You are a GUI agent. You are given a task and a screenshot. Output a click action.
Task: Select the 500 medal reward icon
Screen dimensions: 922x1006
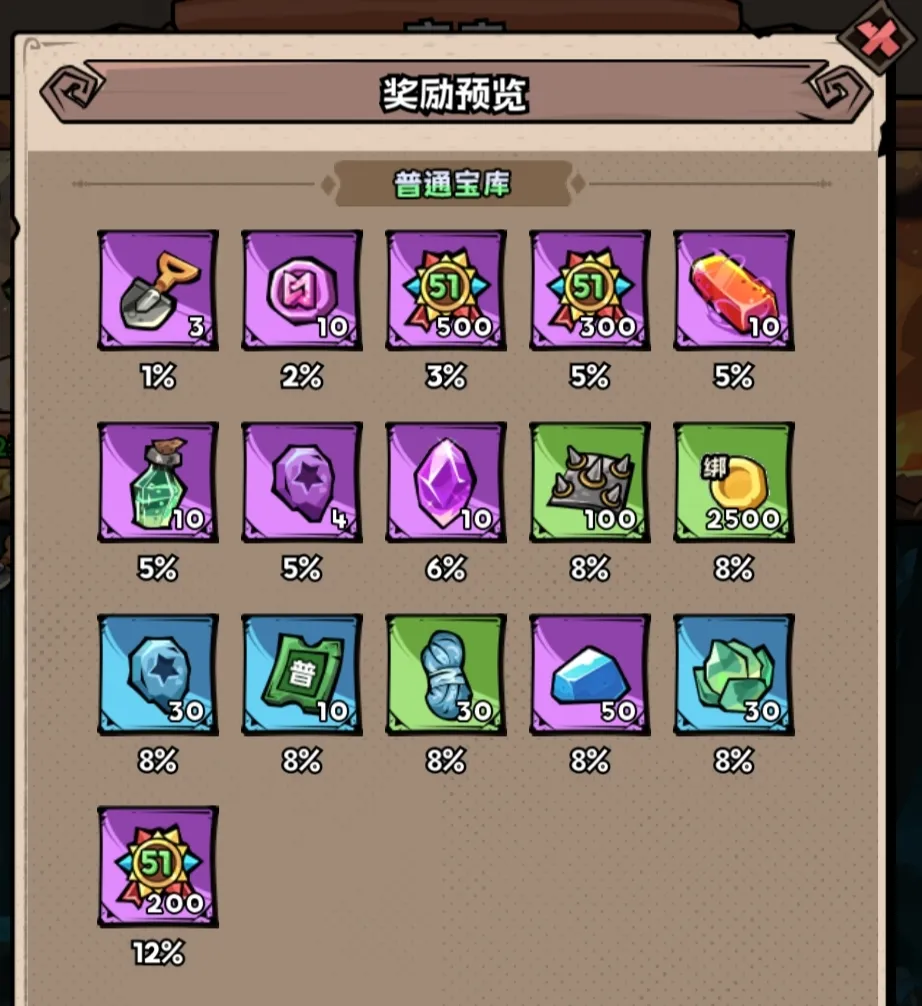tap(446, 290)
